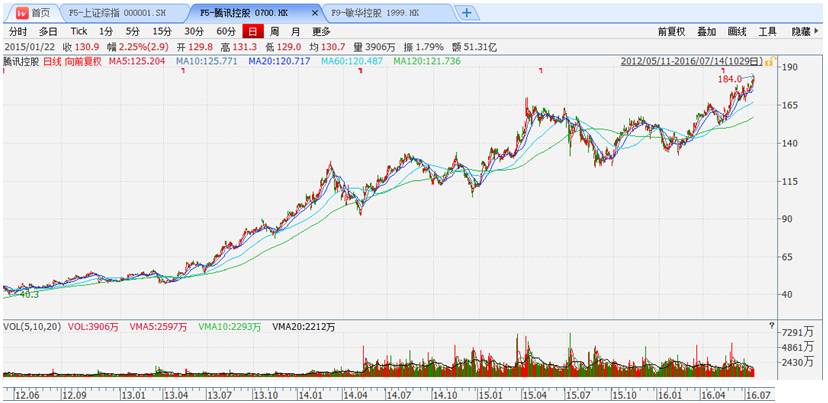Image resolution: width=828 pixels, height=403 pixels.
Task: Select 分时 intraday chart period
Action: point(17,31)
